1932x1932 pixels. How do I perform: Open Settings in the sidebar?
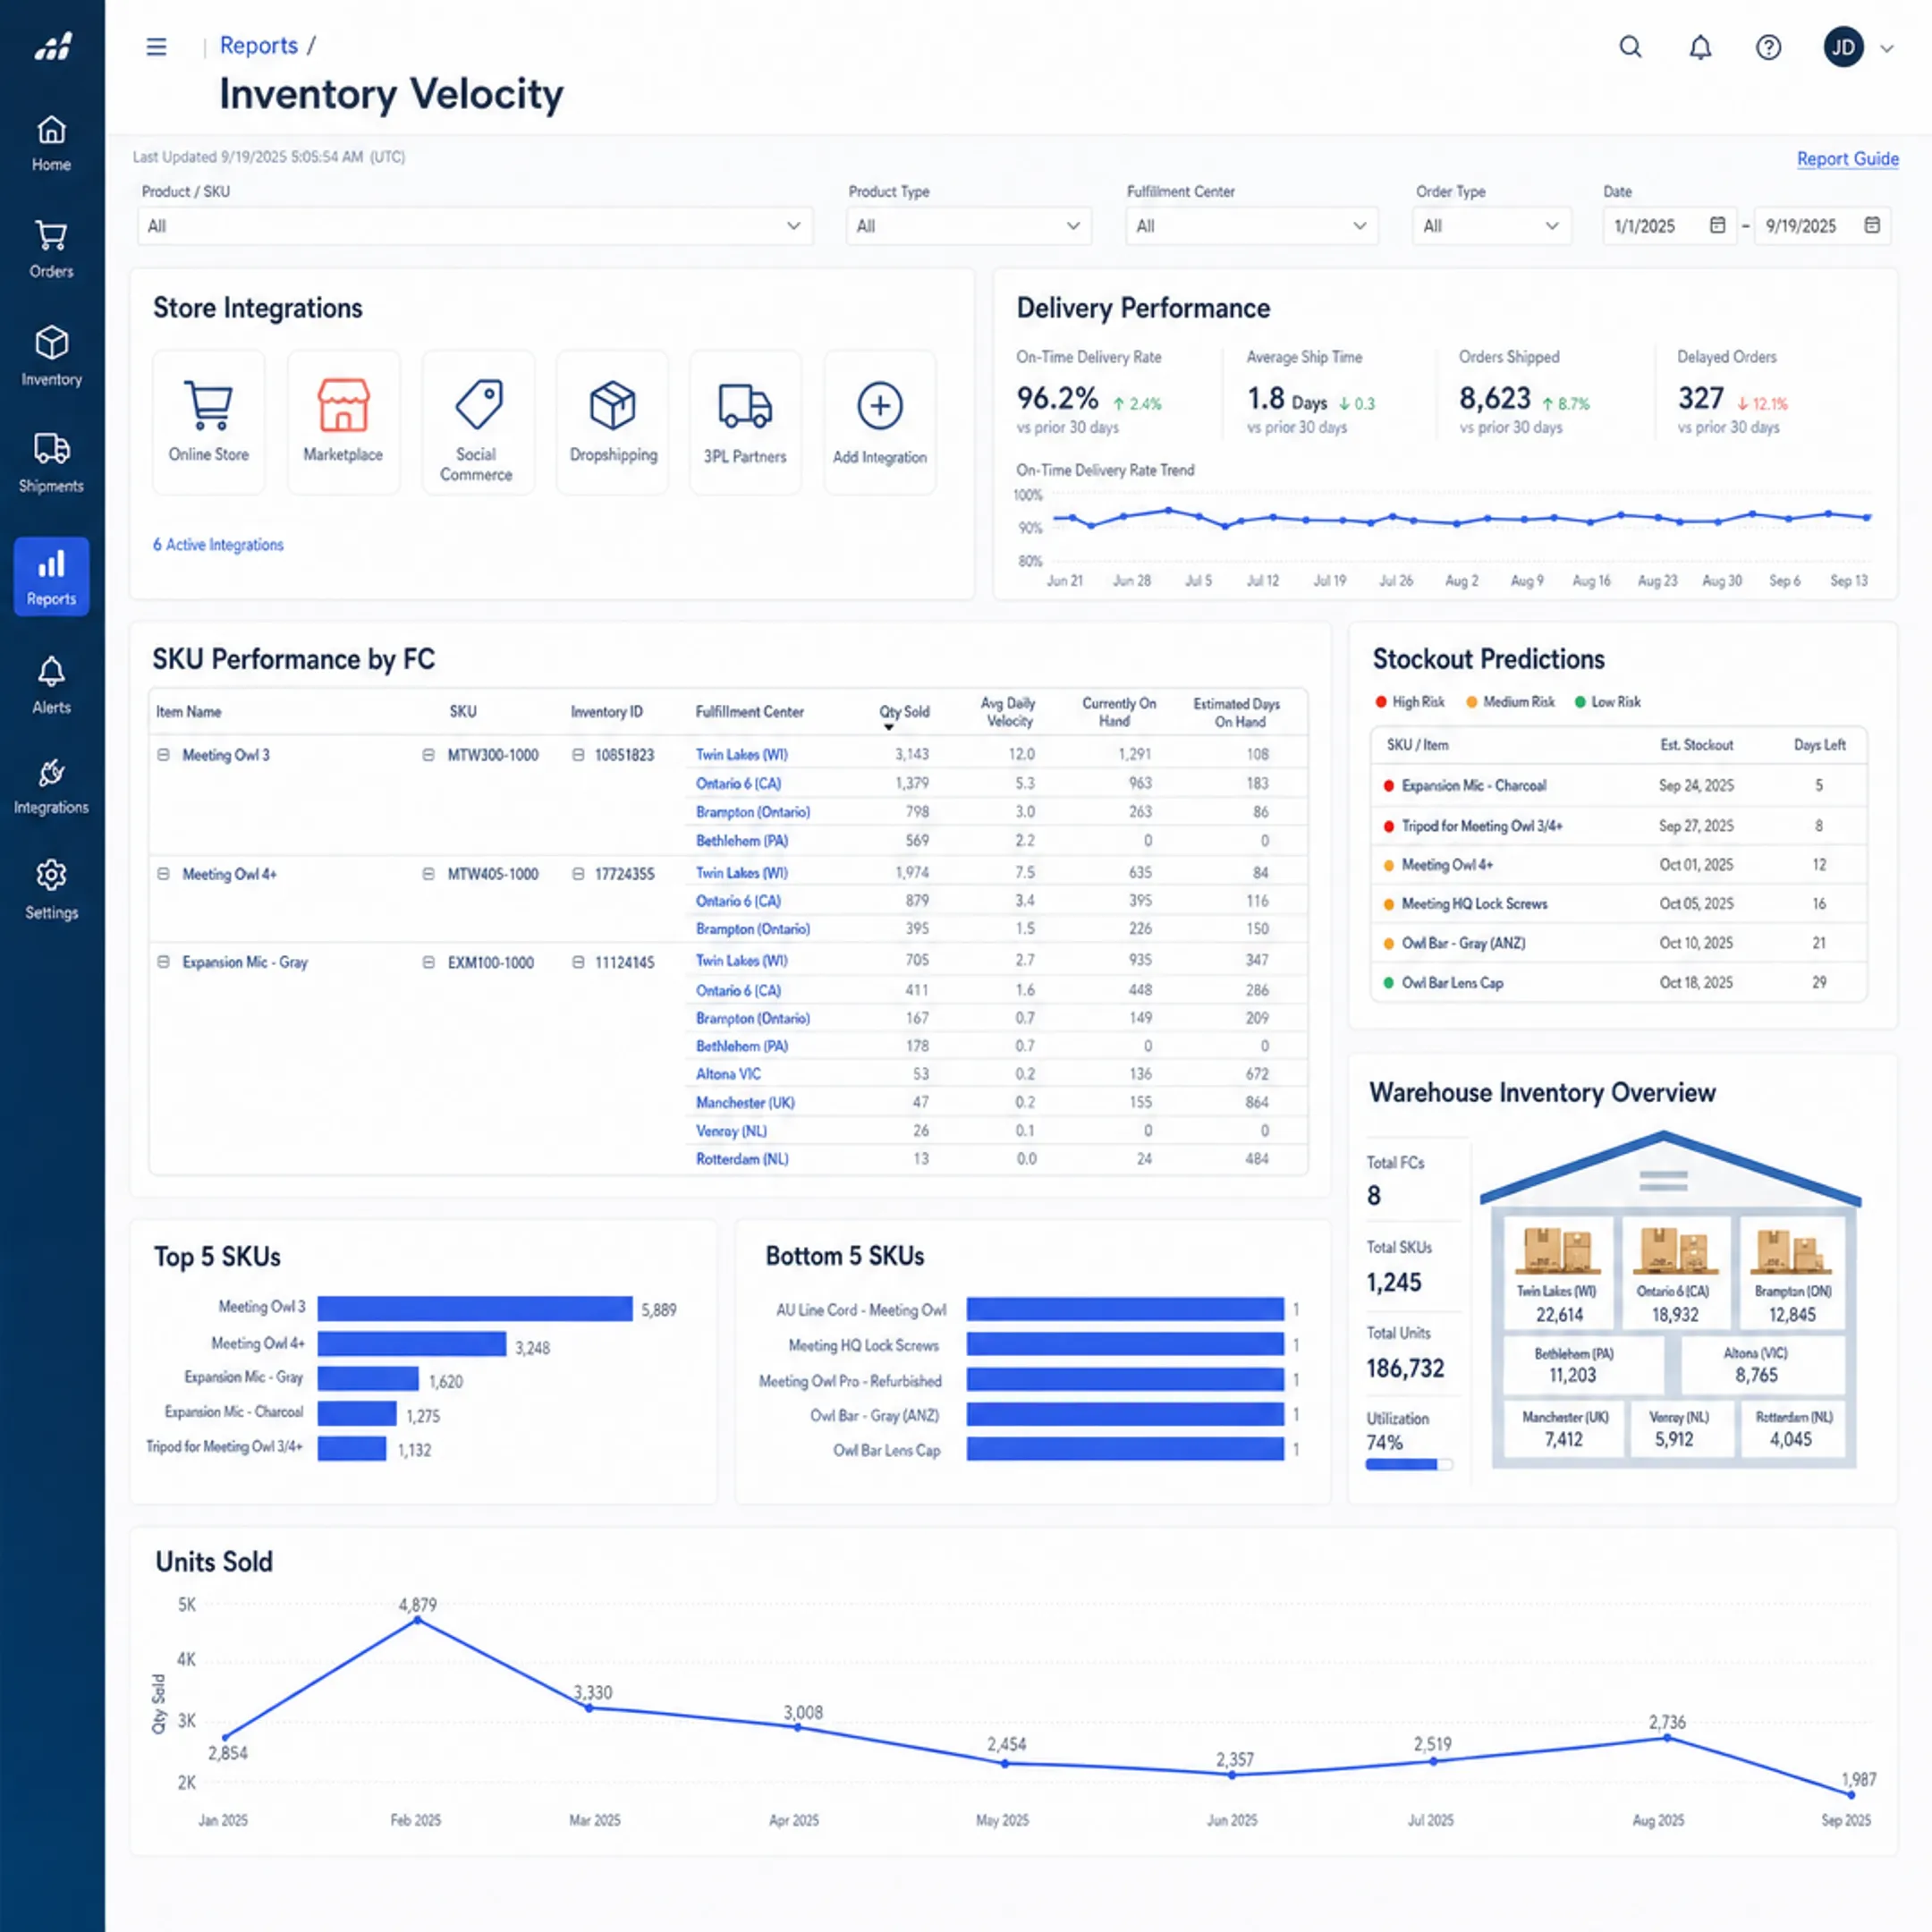(51, 891)
